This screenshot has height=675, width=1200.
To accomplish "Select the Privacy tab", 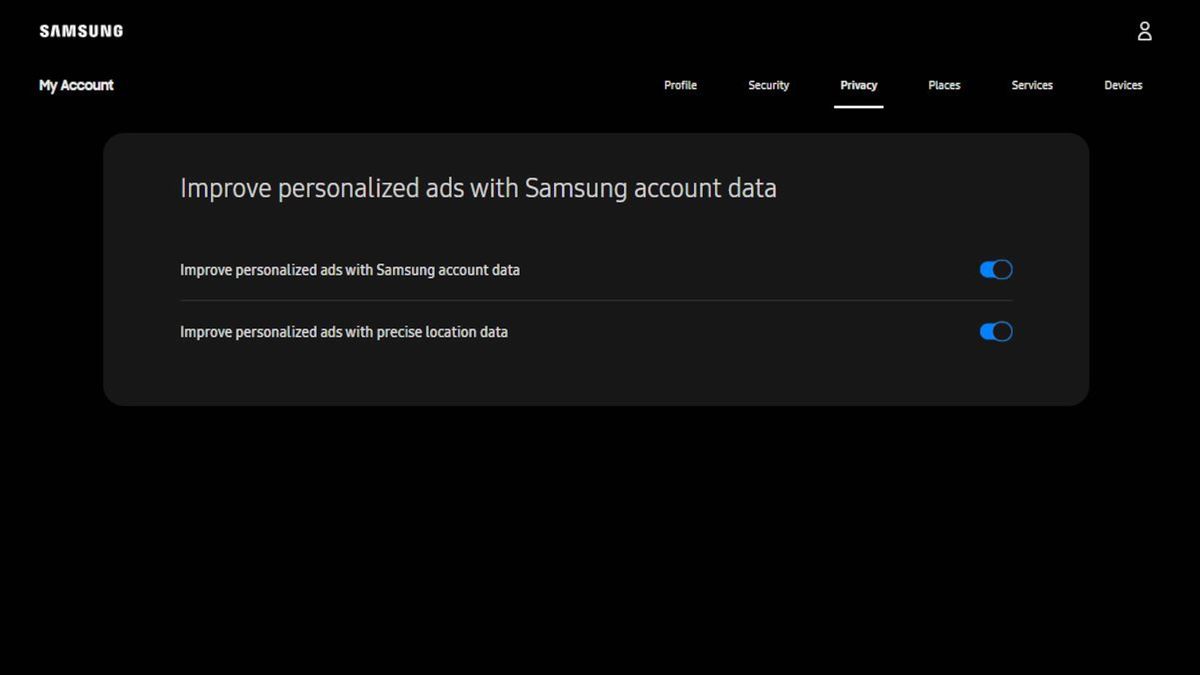I will [858, 85].
